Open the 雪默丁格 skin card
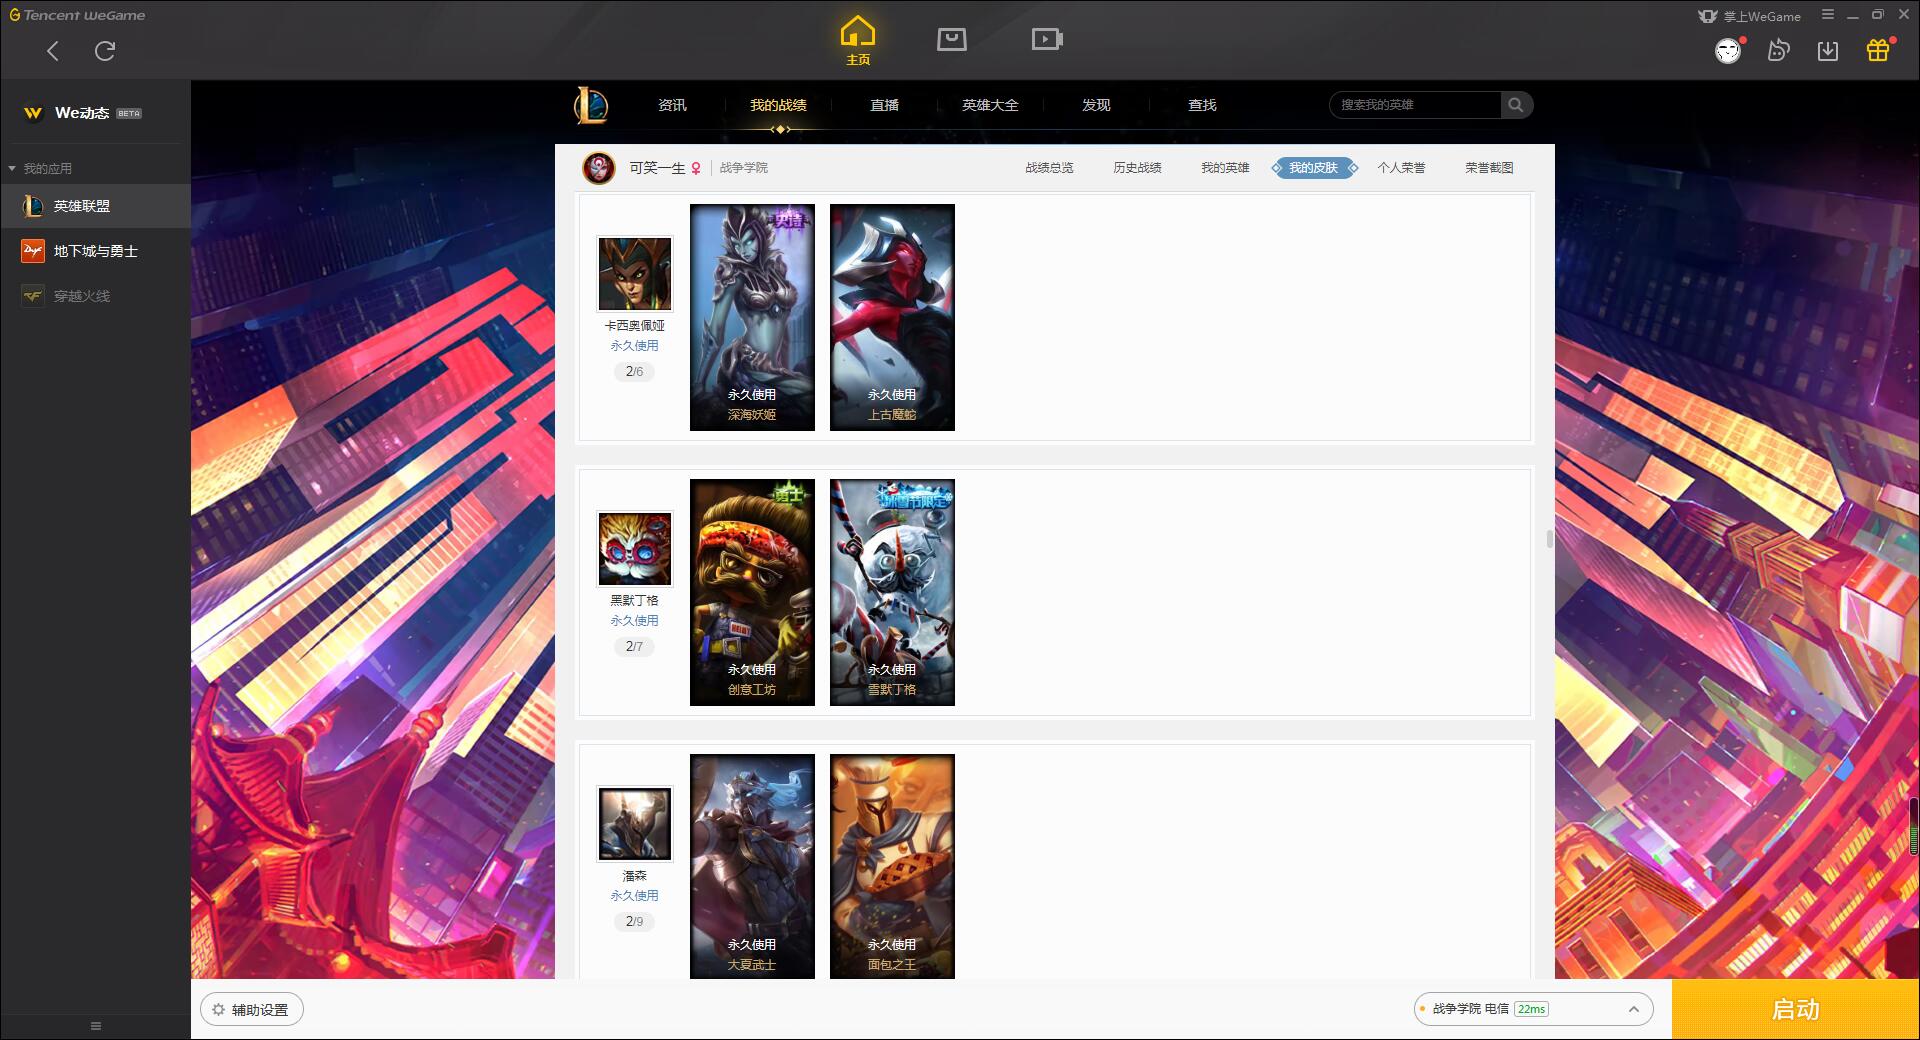Viewport: 1920px width, 1040px height. 892,593
